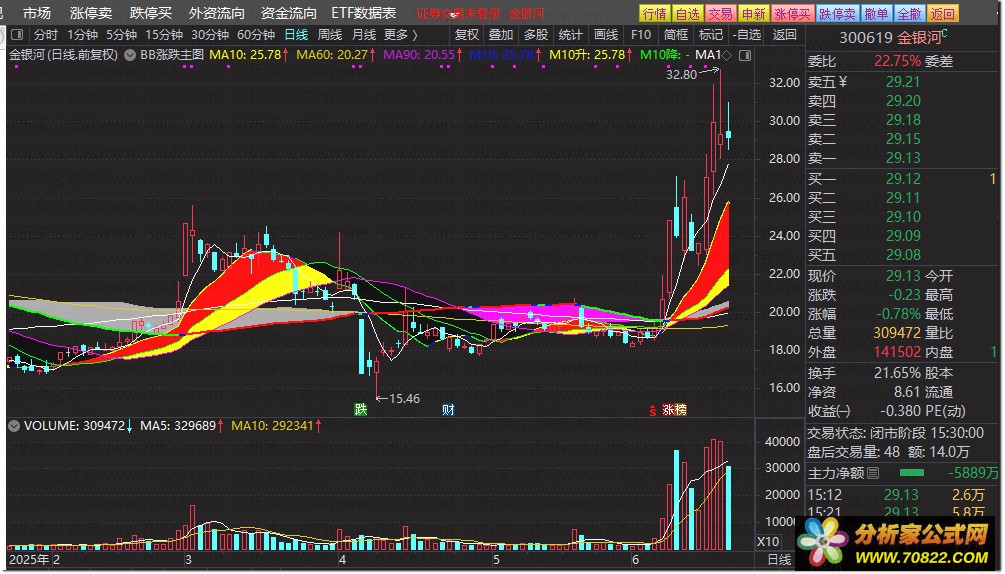
Task: Click the 卖五 price 29.21
Action: coord(903,82)
